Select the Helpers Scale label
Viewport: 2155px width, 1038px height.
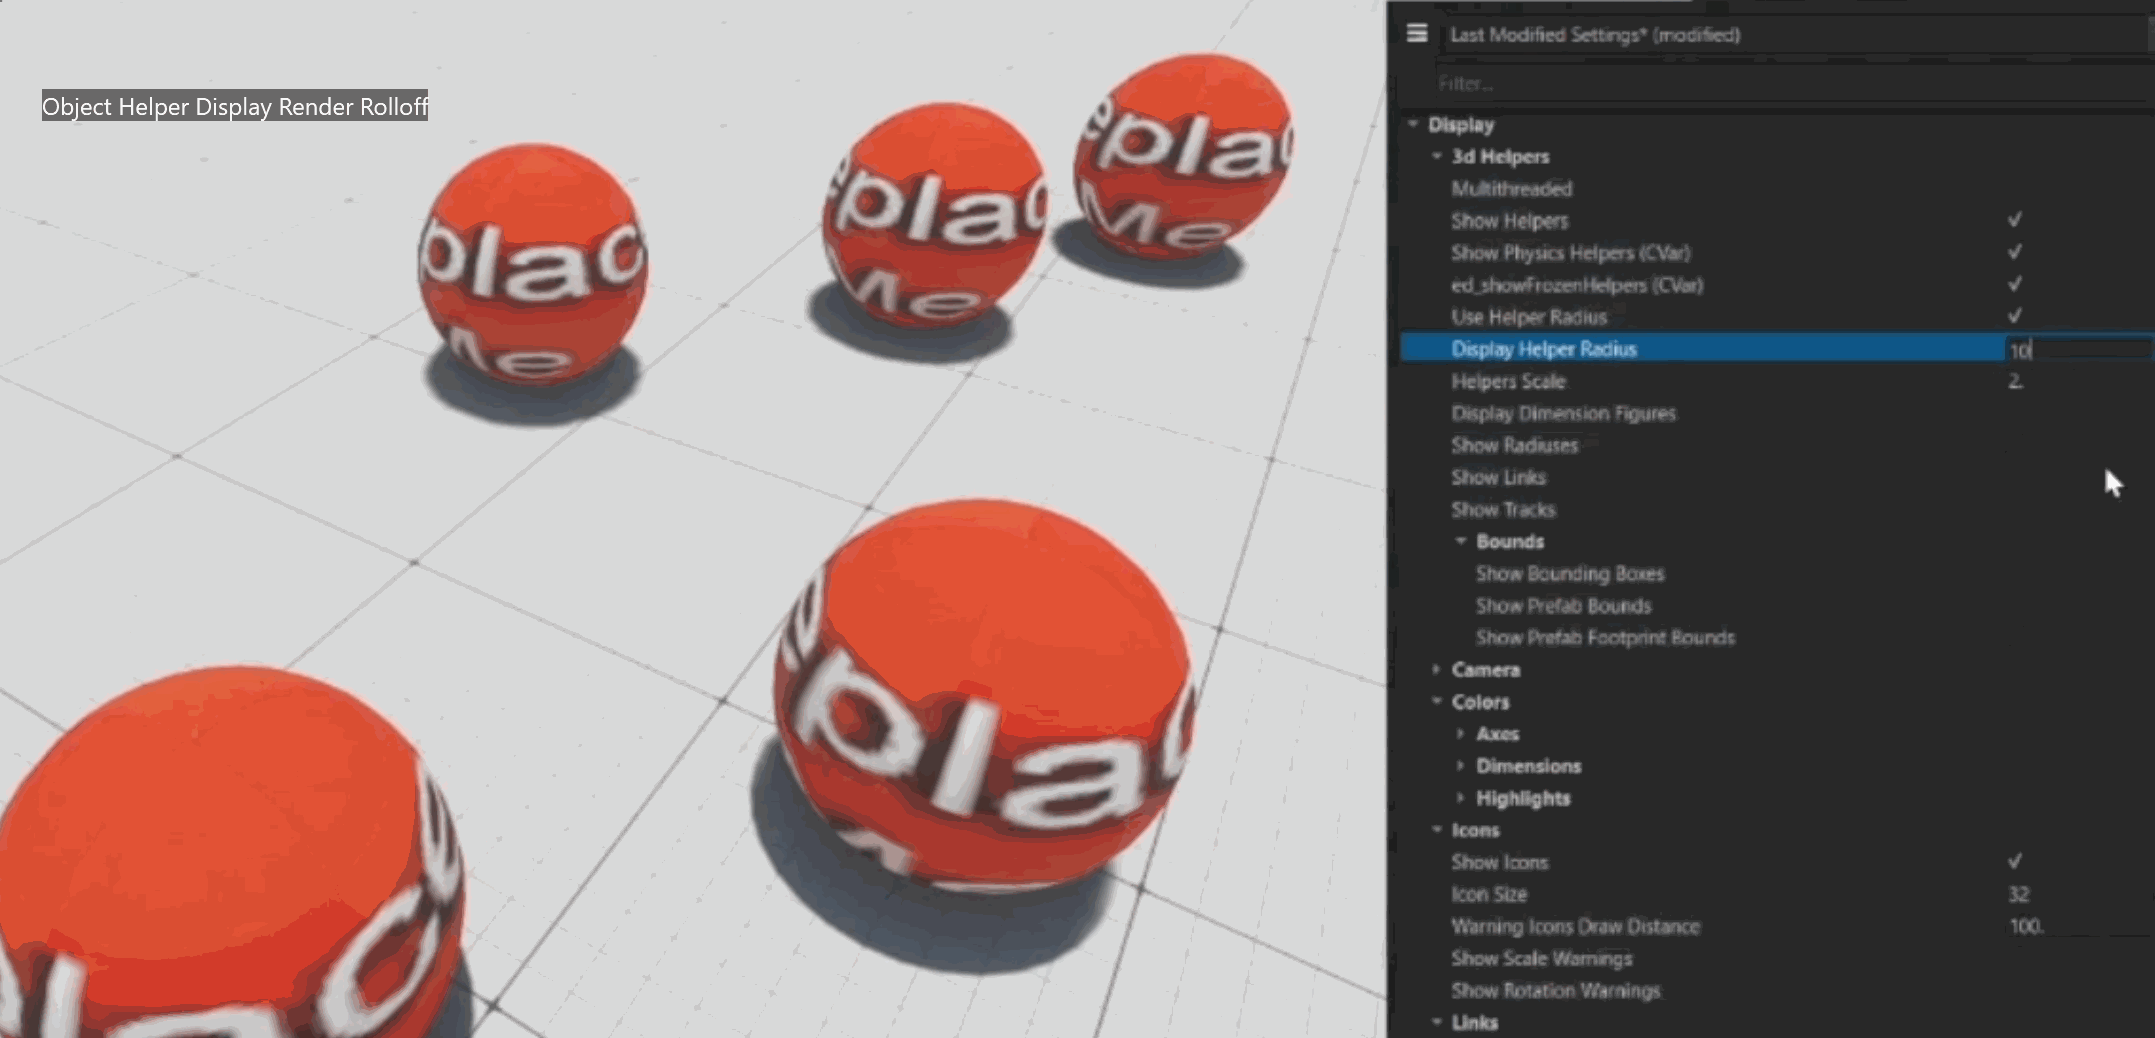pos(1508,381)
